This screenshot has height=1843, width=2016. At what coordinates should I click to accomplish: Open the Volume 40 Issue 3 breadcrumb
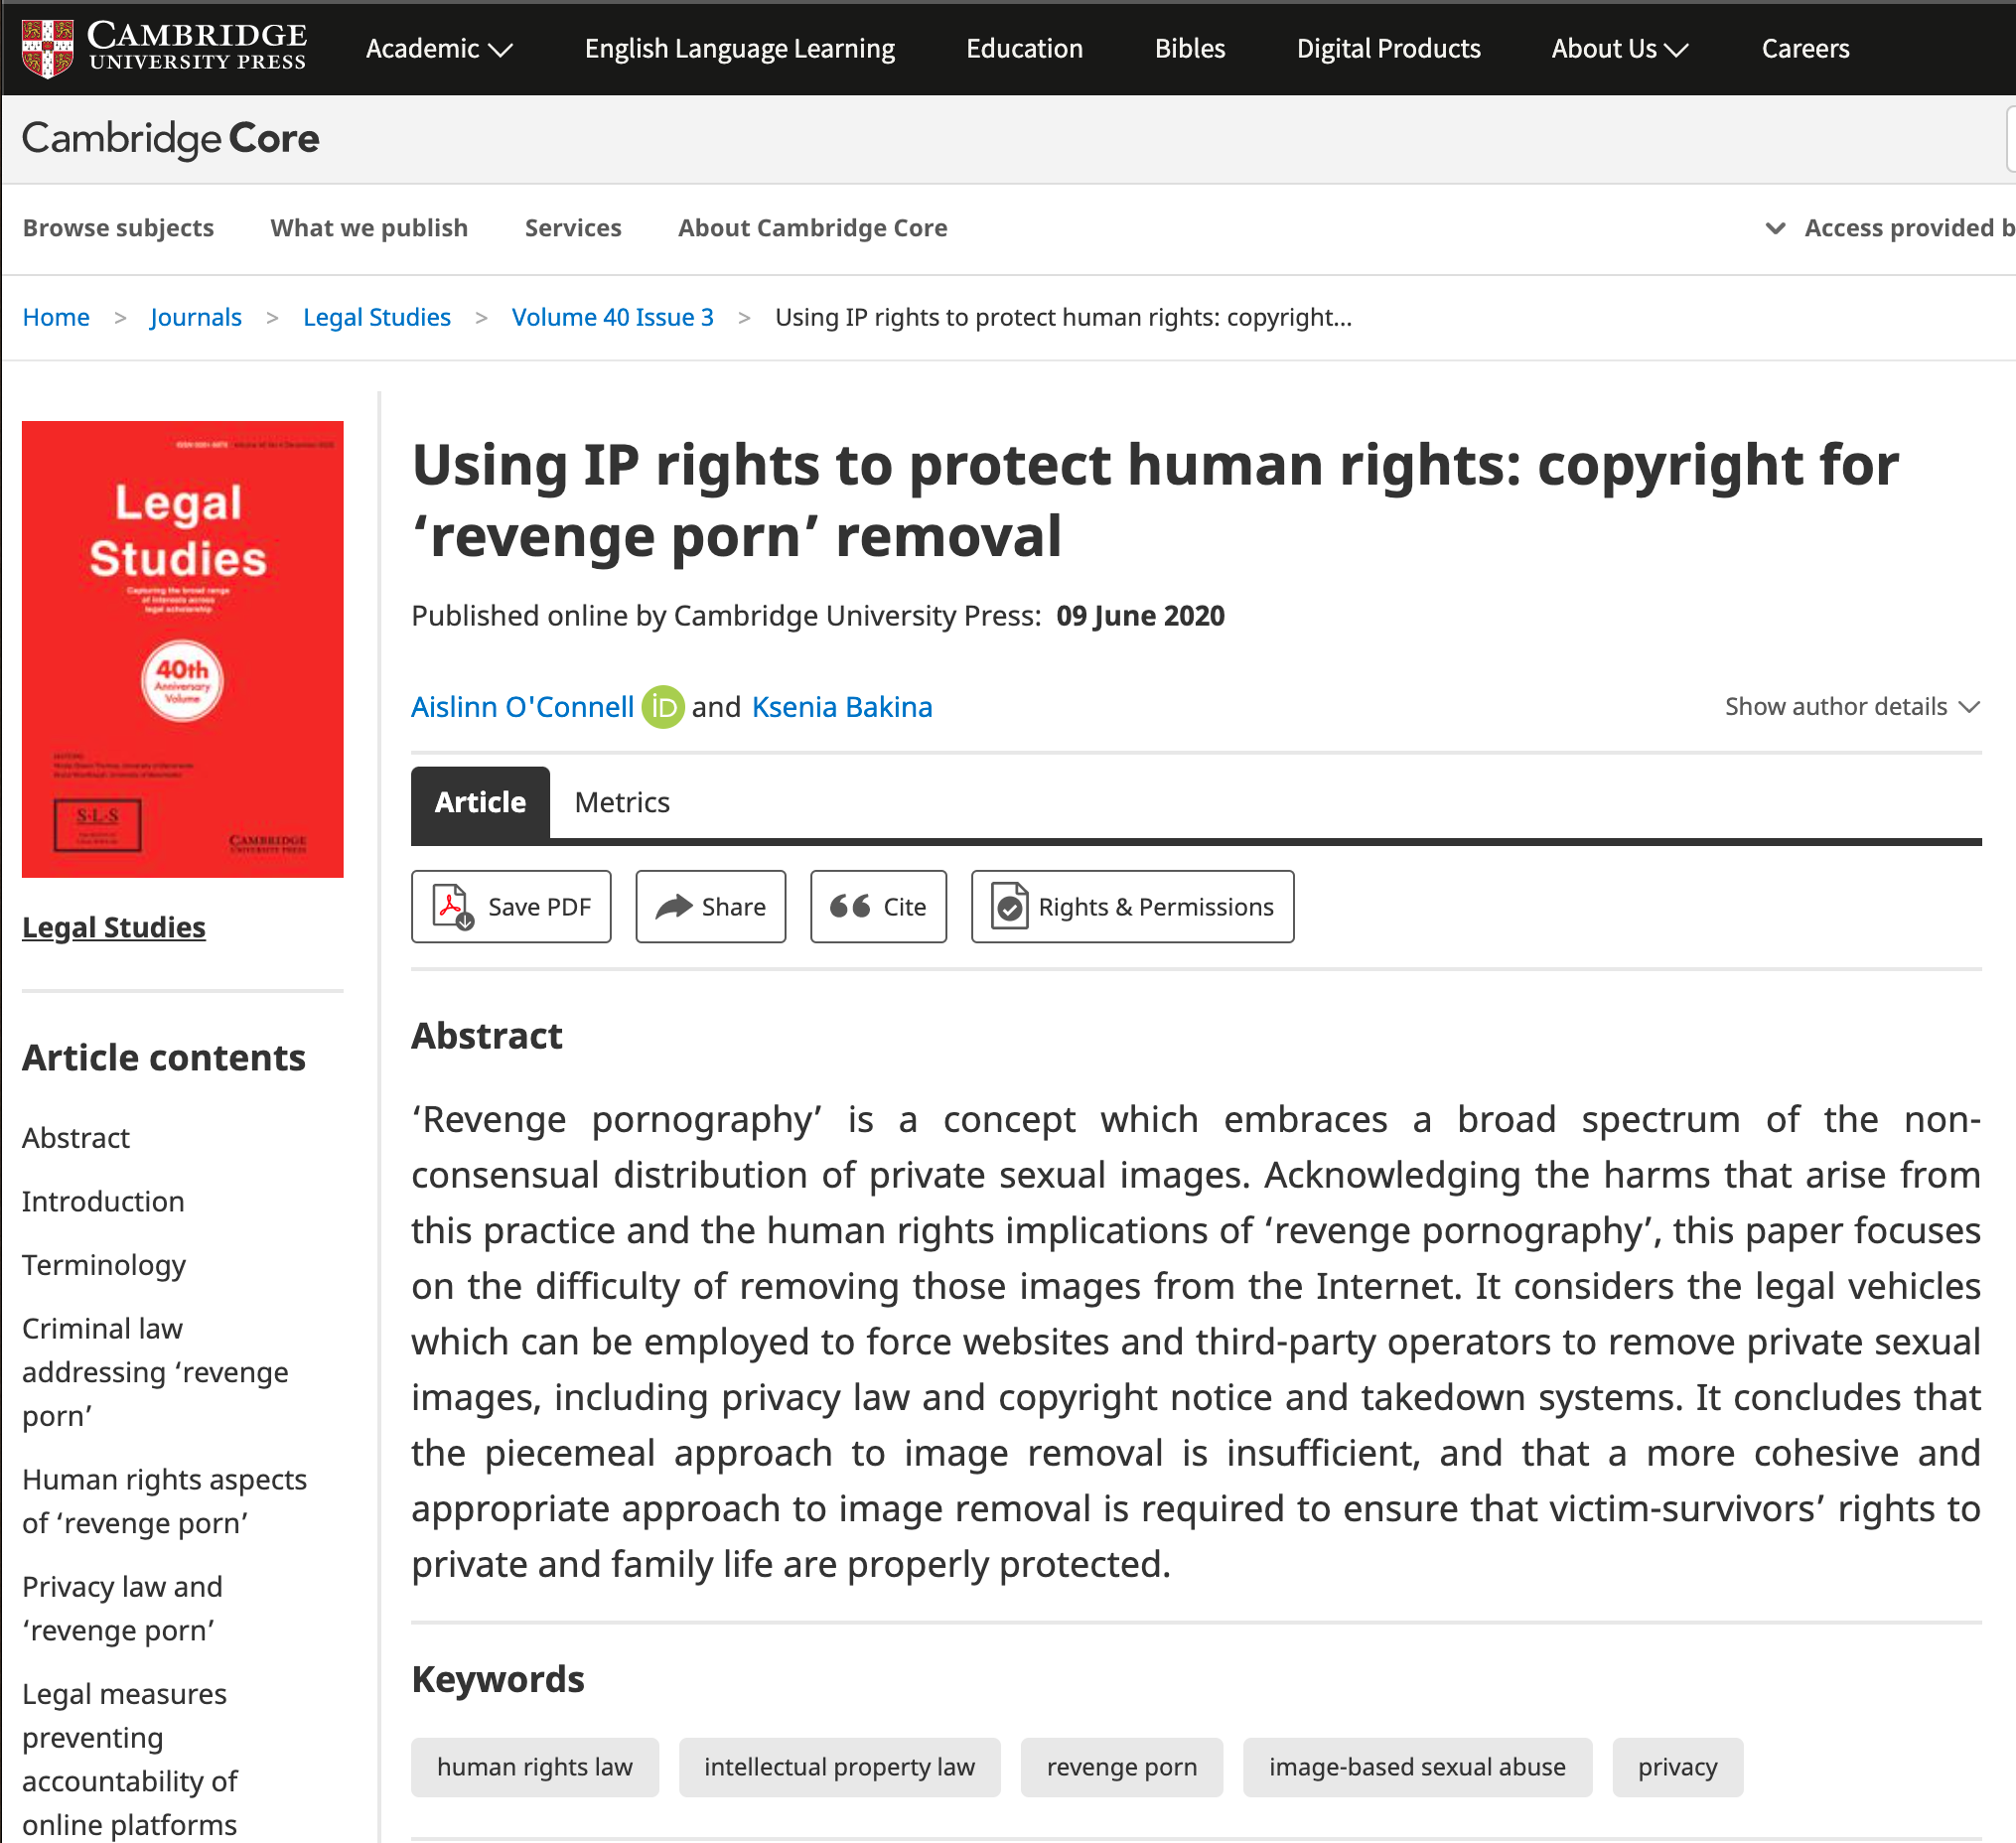pyautogui.click(x=613, y=317)
